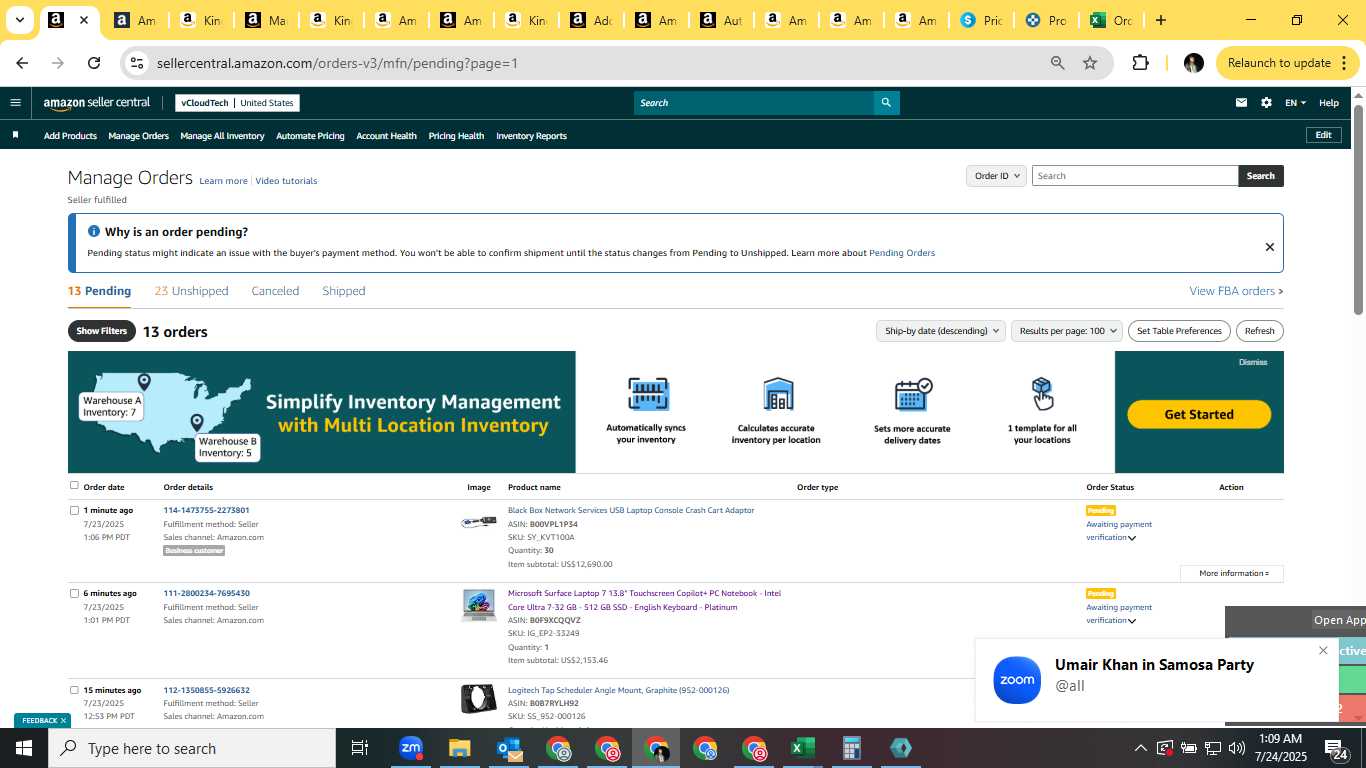Open the Manage All Inventory menu
The image size is (1366, 768).
(x=222, y=136)
